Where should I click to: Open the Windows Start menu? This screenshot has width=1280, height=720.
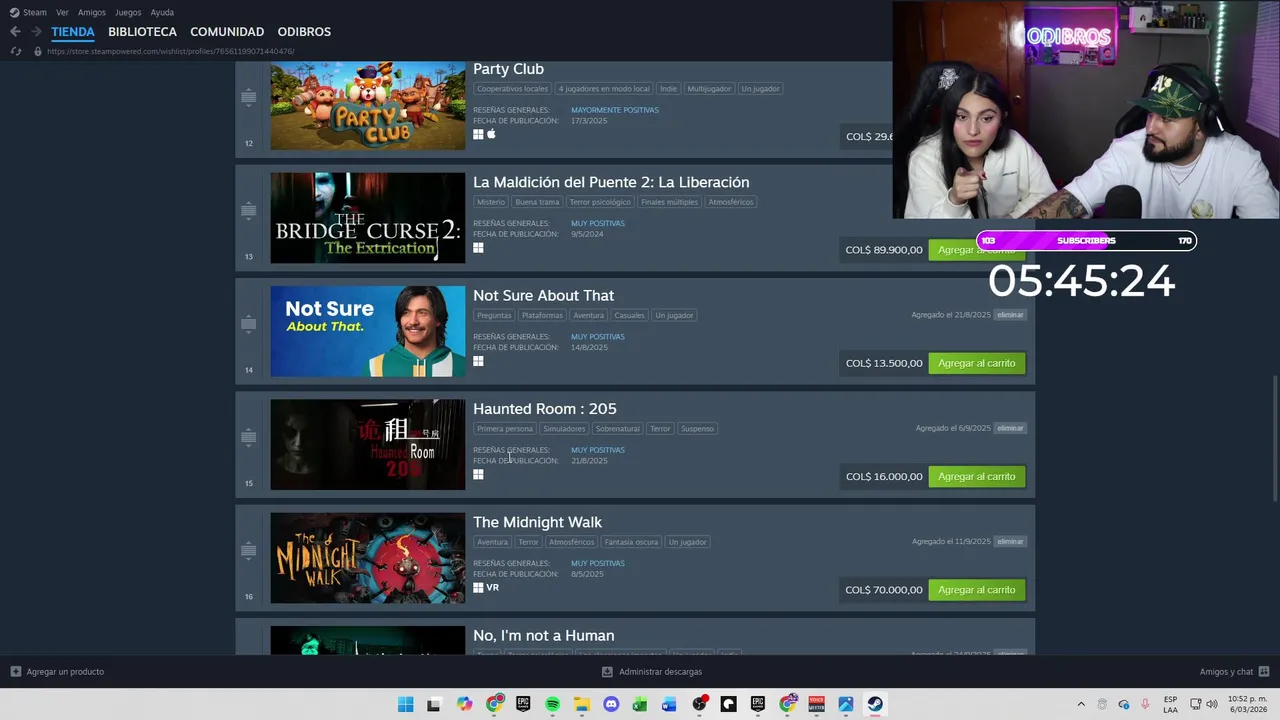pos(405,704)
